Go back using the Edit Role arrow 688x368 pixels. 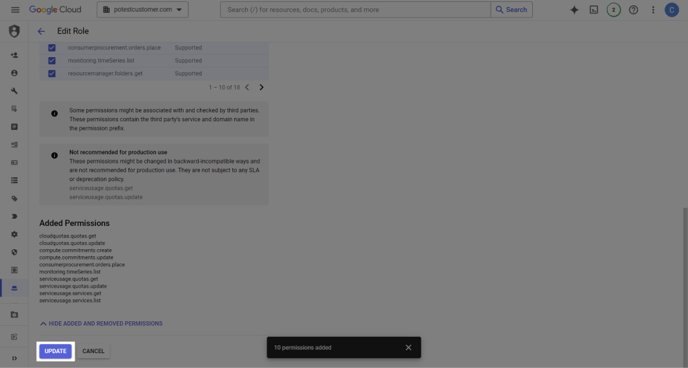pos(41,31)
